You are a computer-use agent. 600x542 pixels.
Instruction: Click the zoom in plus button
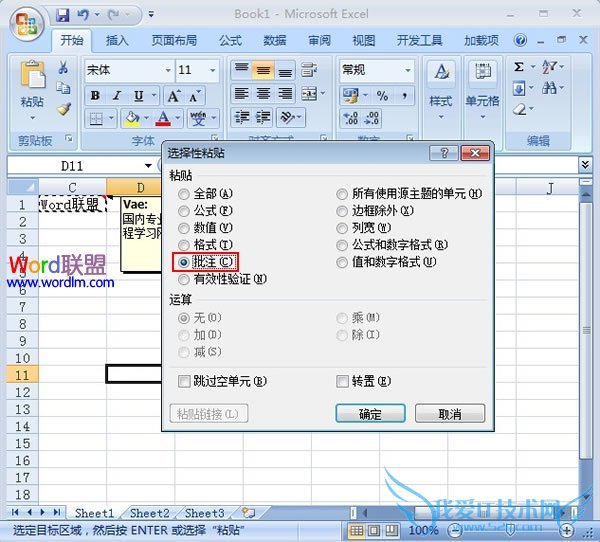tap(567, 531)
